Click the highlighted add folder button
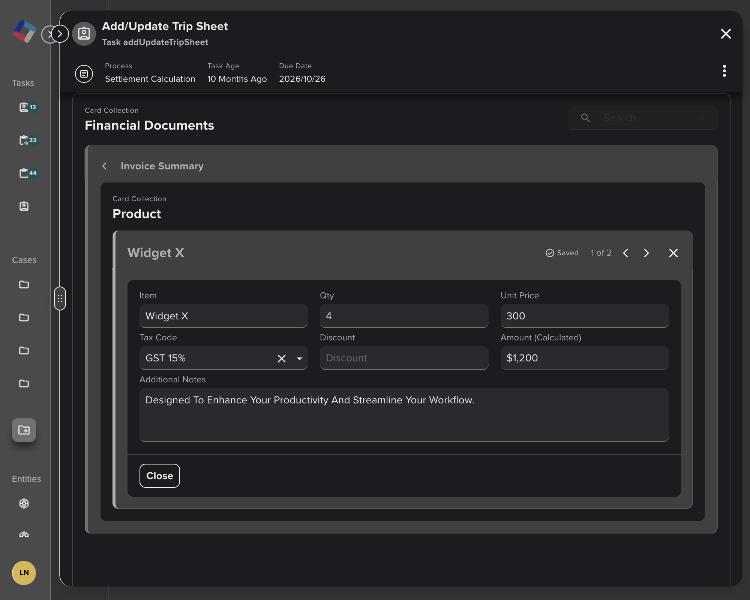This screenshot has width=750, height=600. (x=24, y=430)
